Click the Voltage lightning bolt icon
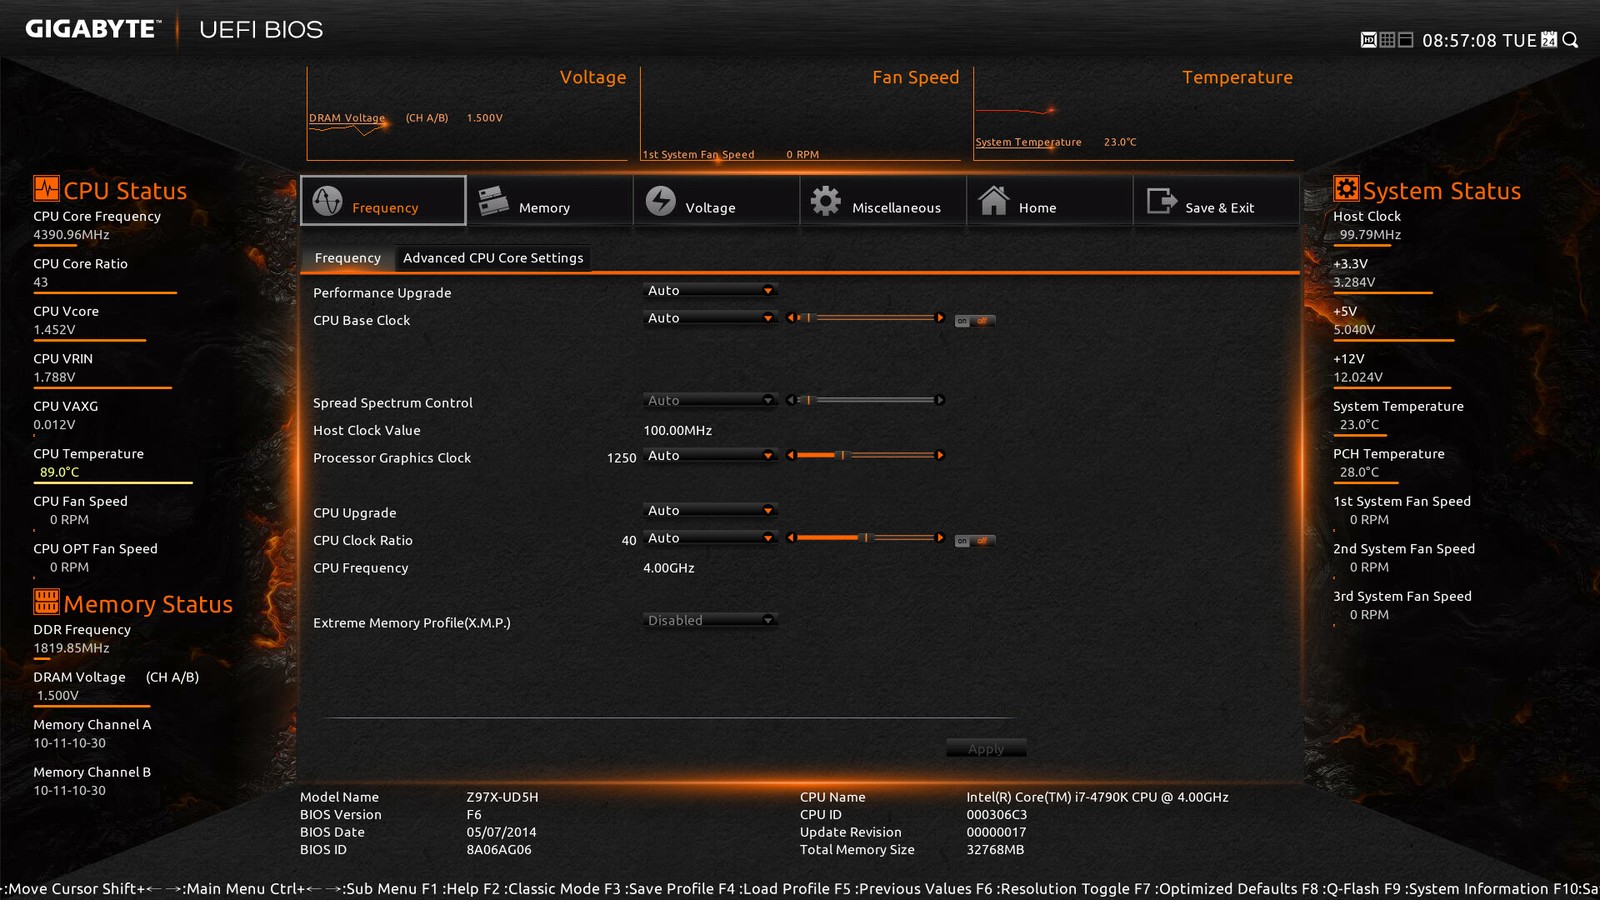 pyautogui.click(x=660, y=201)
